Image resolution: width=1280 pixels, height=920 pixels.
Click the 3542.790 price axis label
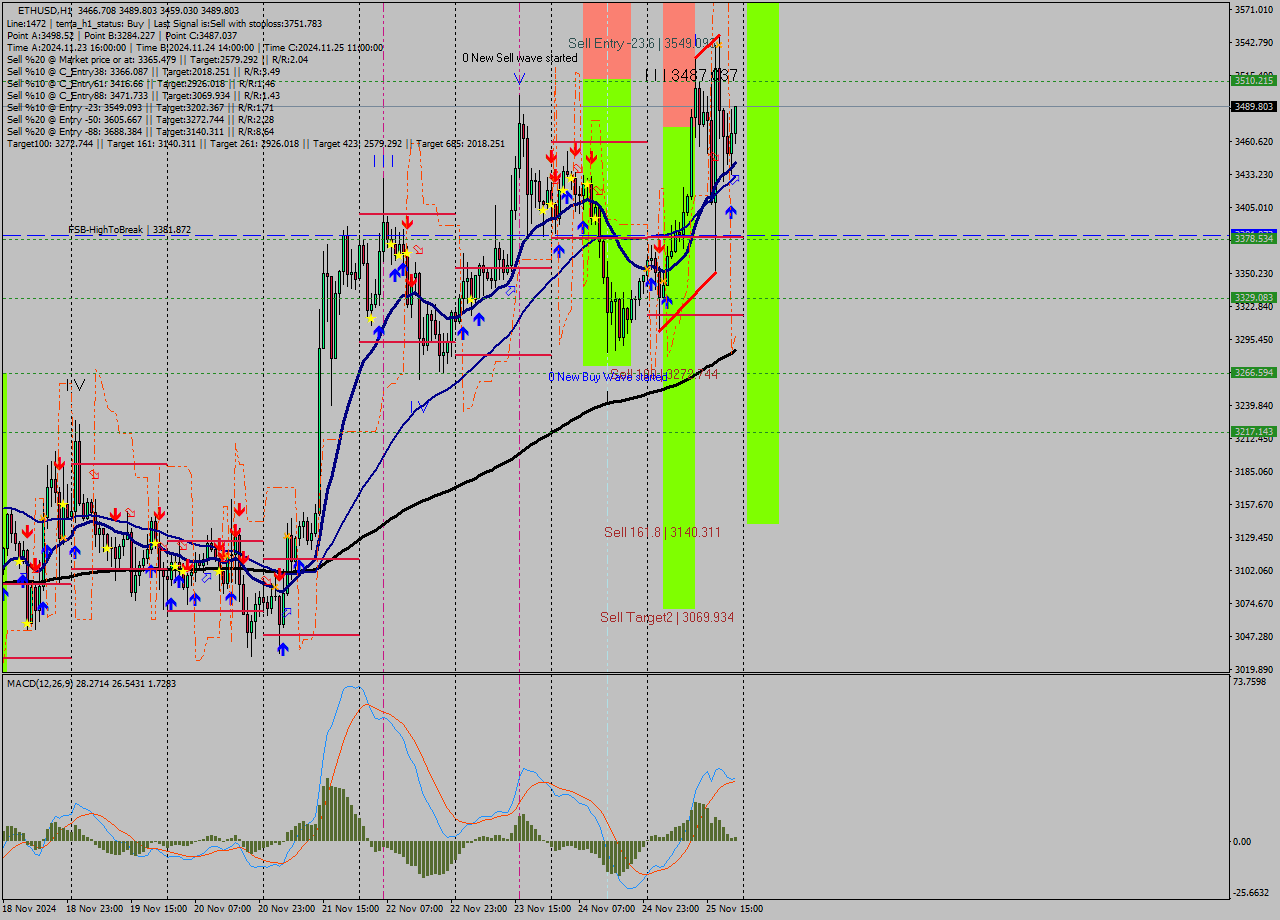coord(1254,42)
